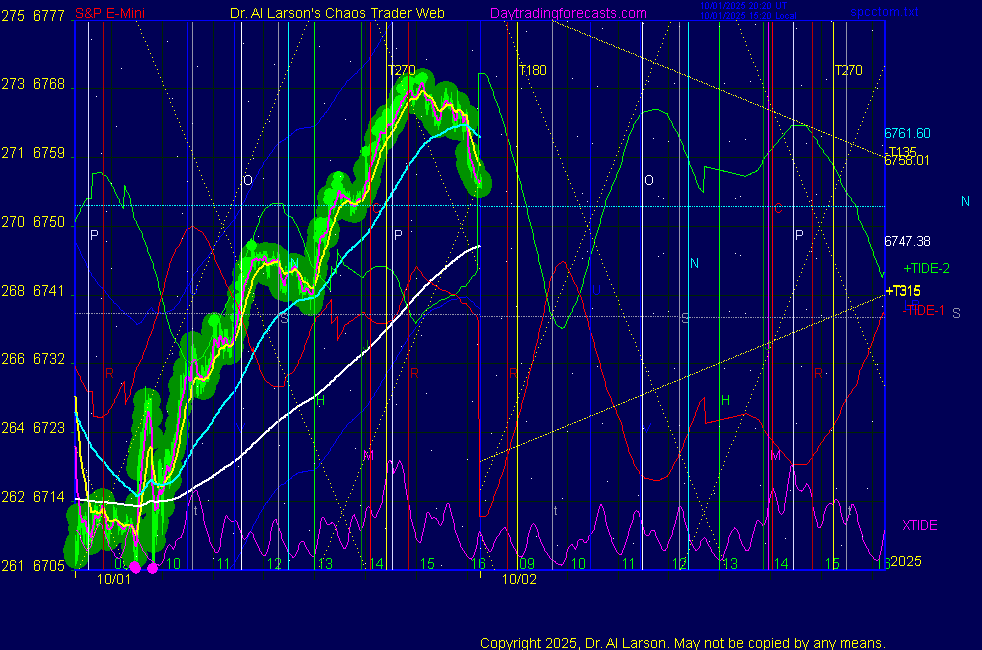Image resolution: width=982 pixels, height=650 pixels.
Task: Click the copyright notice at bottom
Action: (683, 643)
